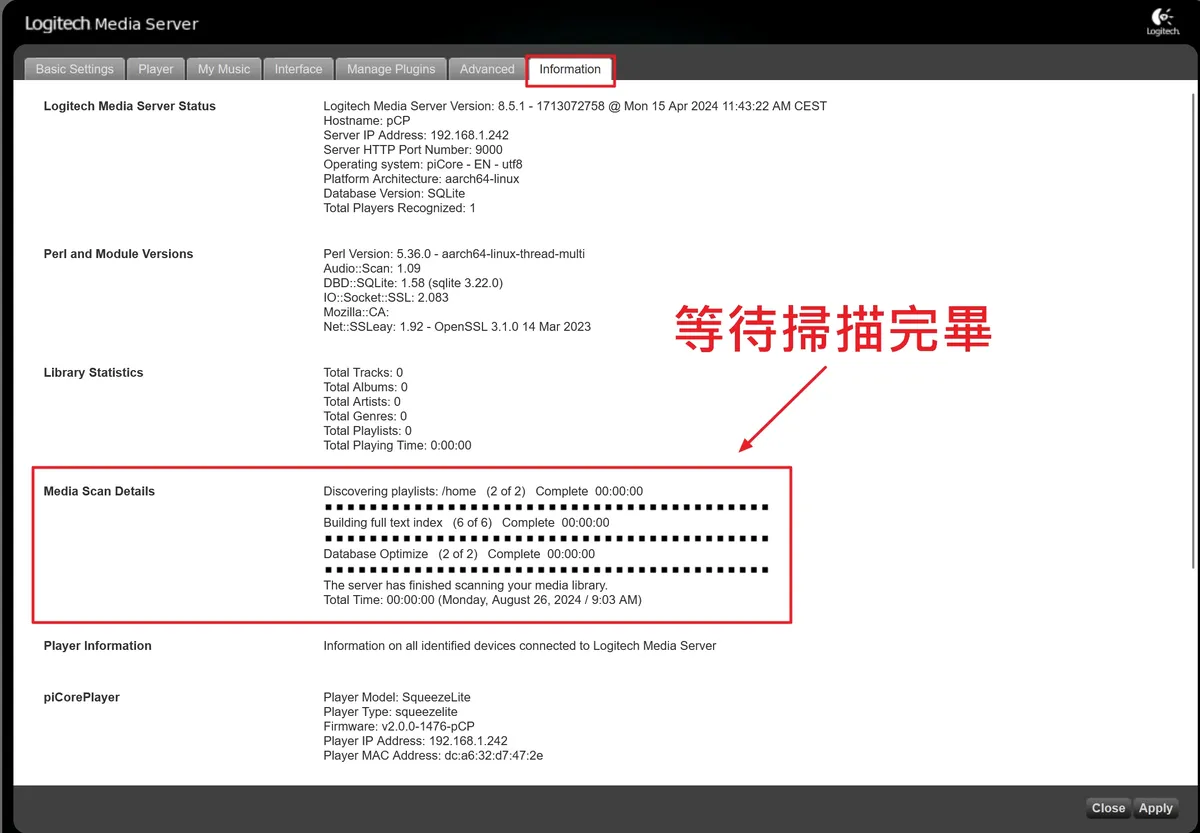The image size is (1200, 833).
Task: Click the Logitech Media Server title
Action: 111,23
